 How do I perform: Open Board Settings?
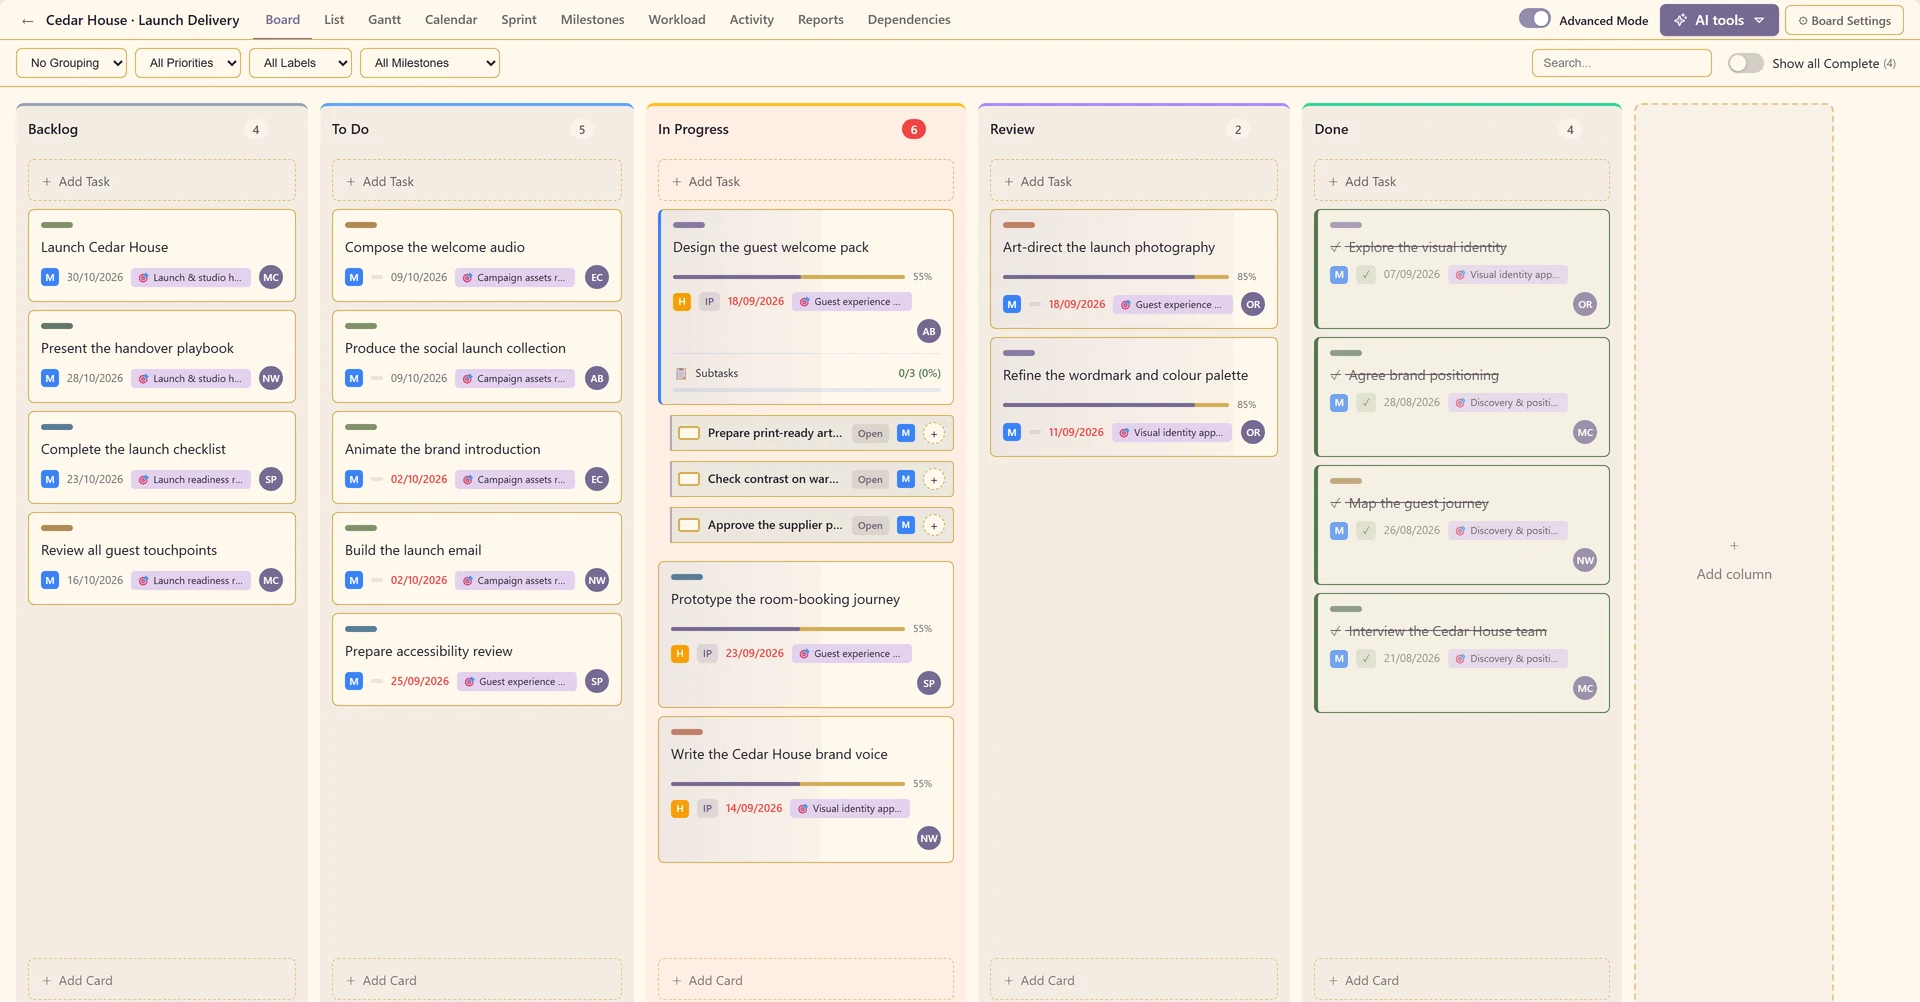tap(1844, 20)
